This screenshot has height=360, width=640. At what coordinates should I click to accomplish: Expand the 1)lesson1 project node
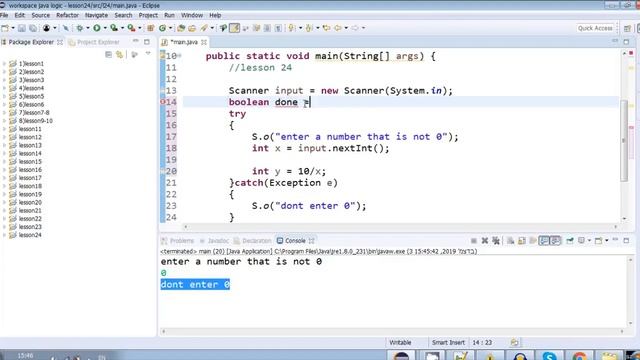(4, 64)
